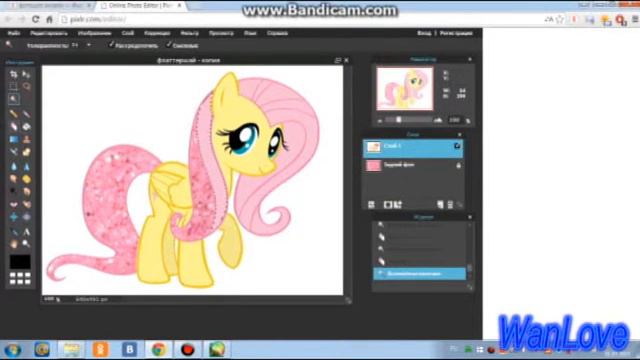Open the tolerance value dropdown arrow

click(x=89, y=45)
